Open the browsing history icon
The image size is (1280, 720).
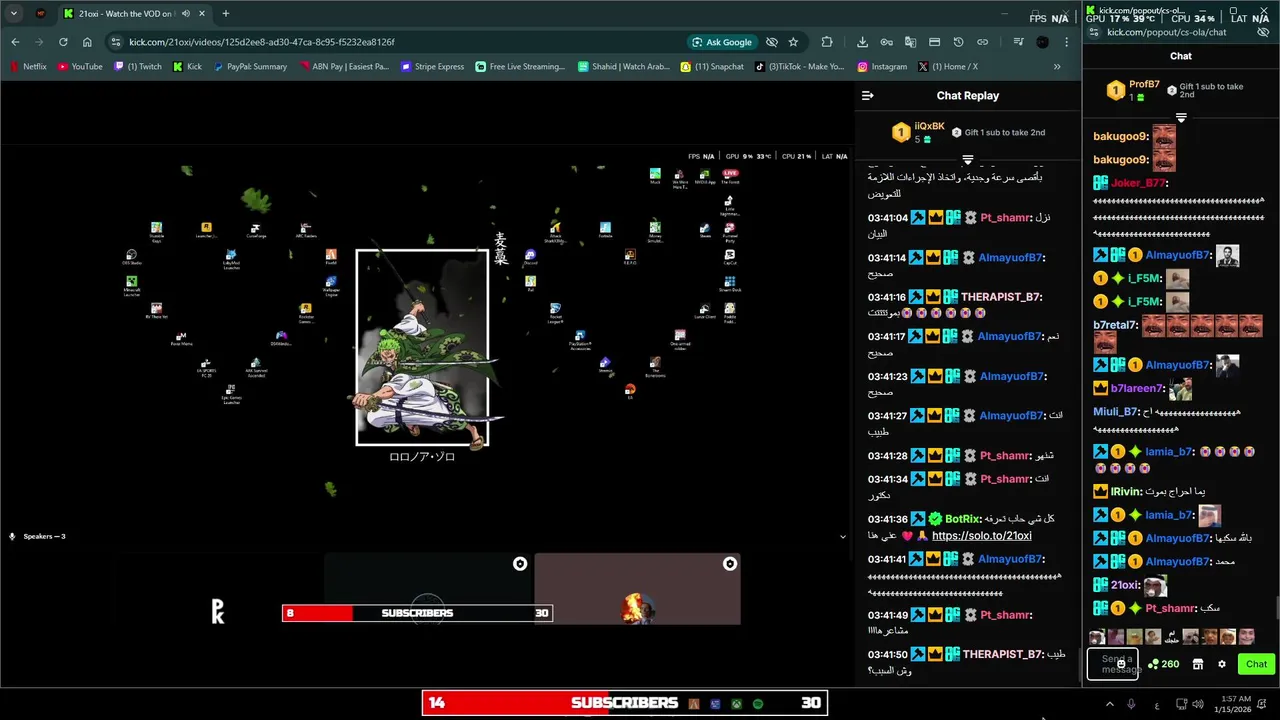958,42
